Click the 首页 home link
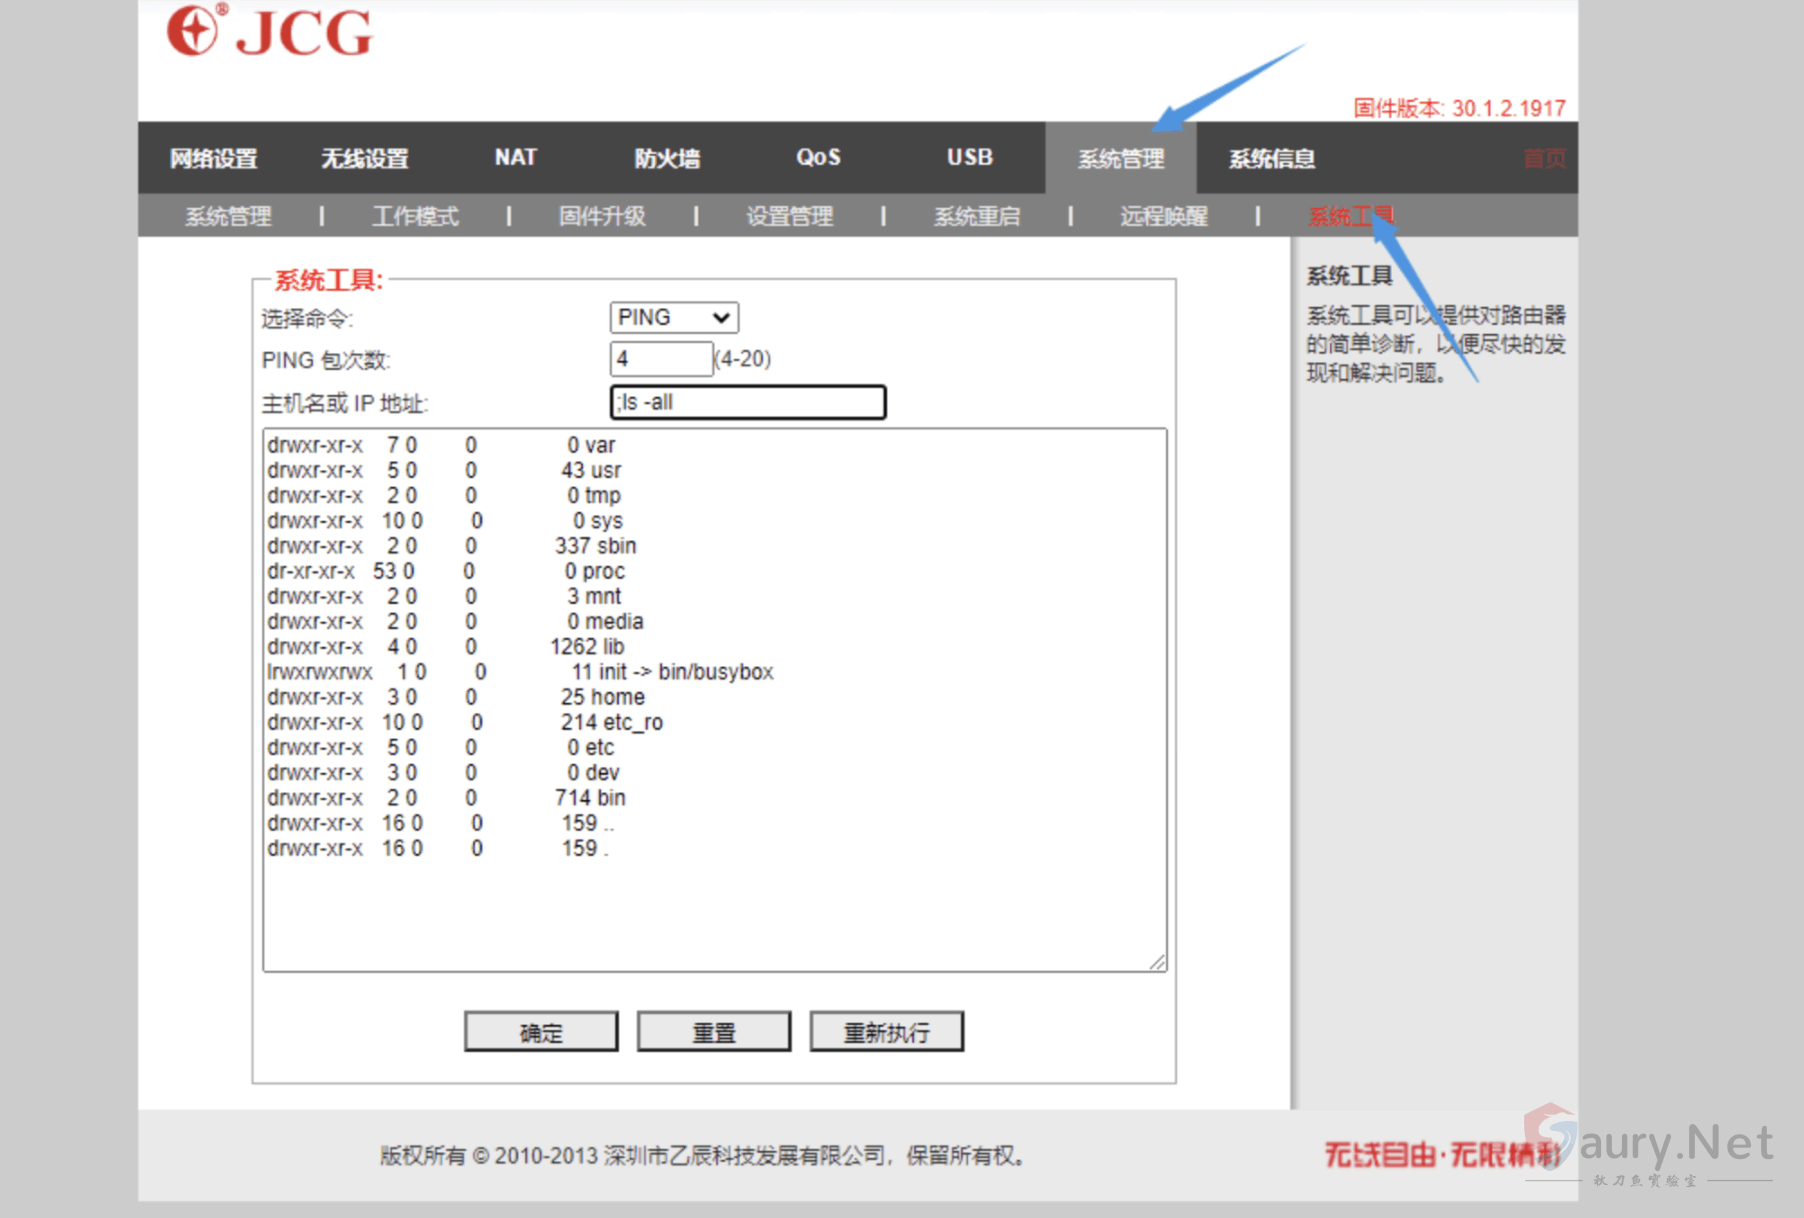 [1543, 158]
